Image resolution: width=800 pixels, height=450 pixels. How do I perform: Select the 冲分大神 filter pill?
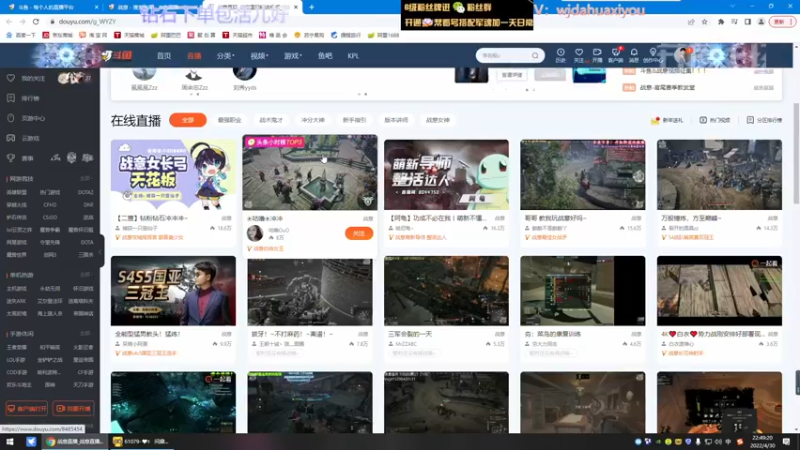[x=313, y=120]
